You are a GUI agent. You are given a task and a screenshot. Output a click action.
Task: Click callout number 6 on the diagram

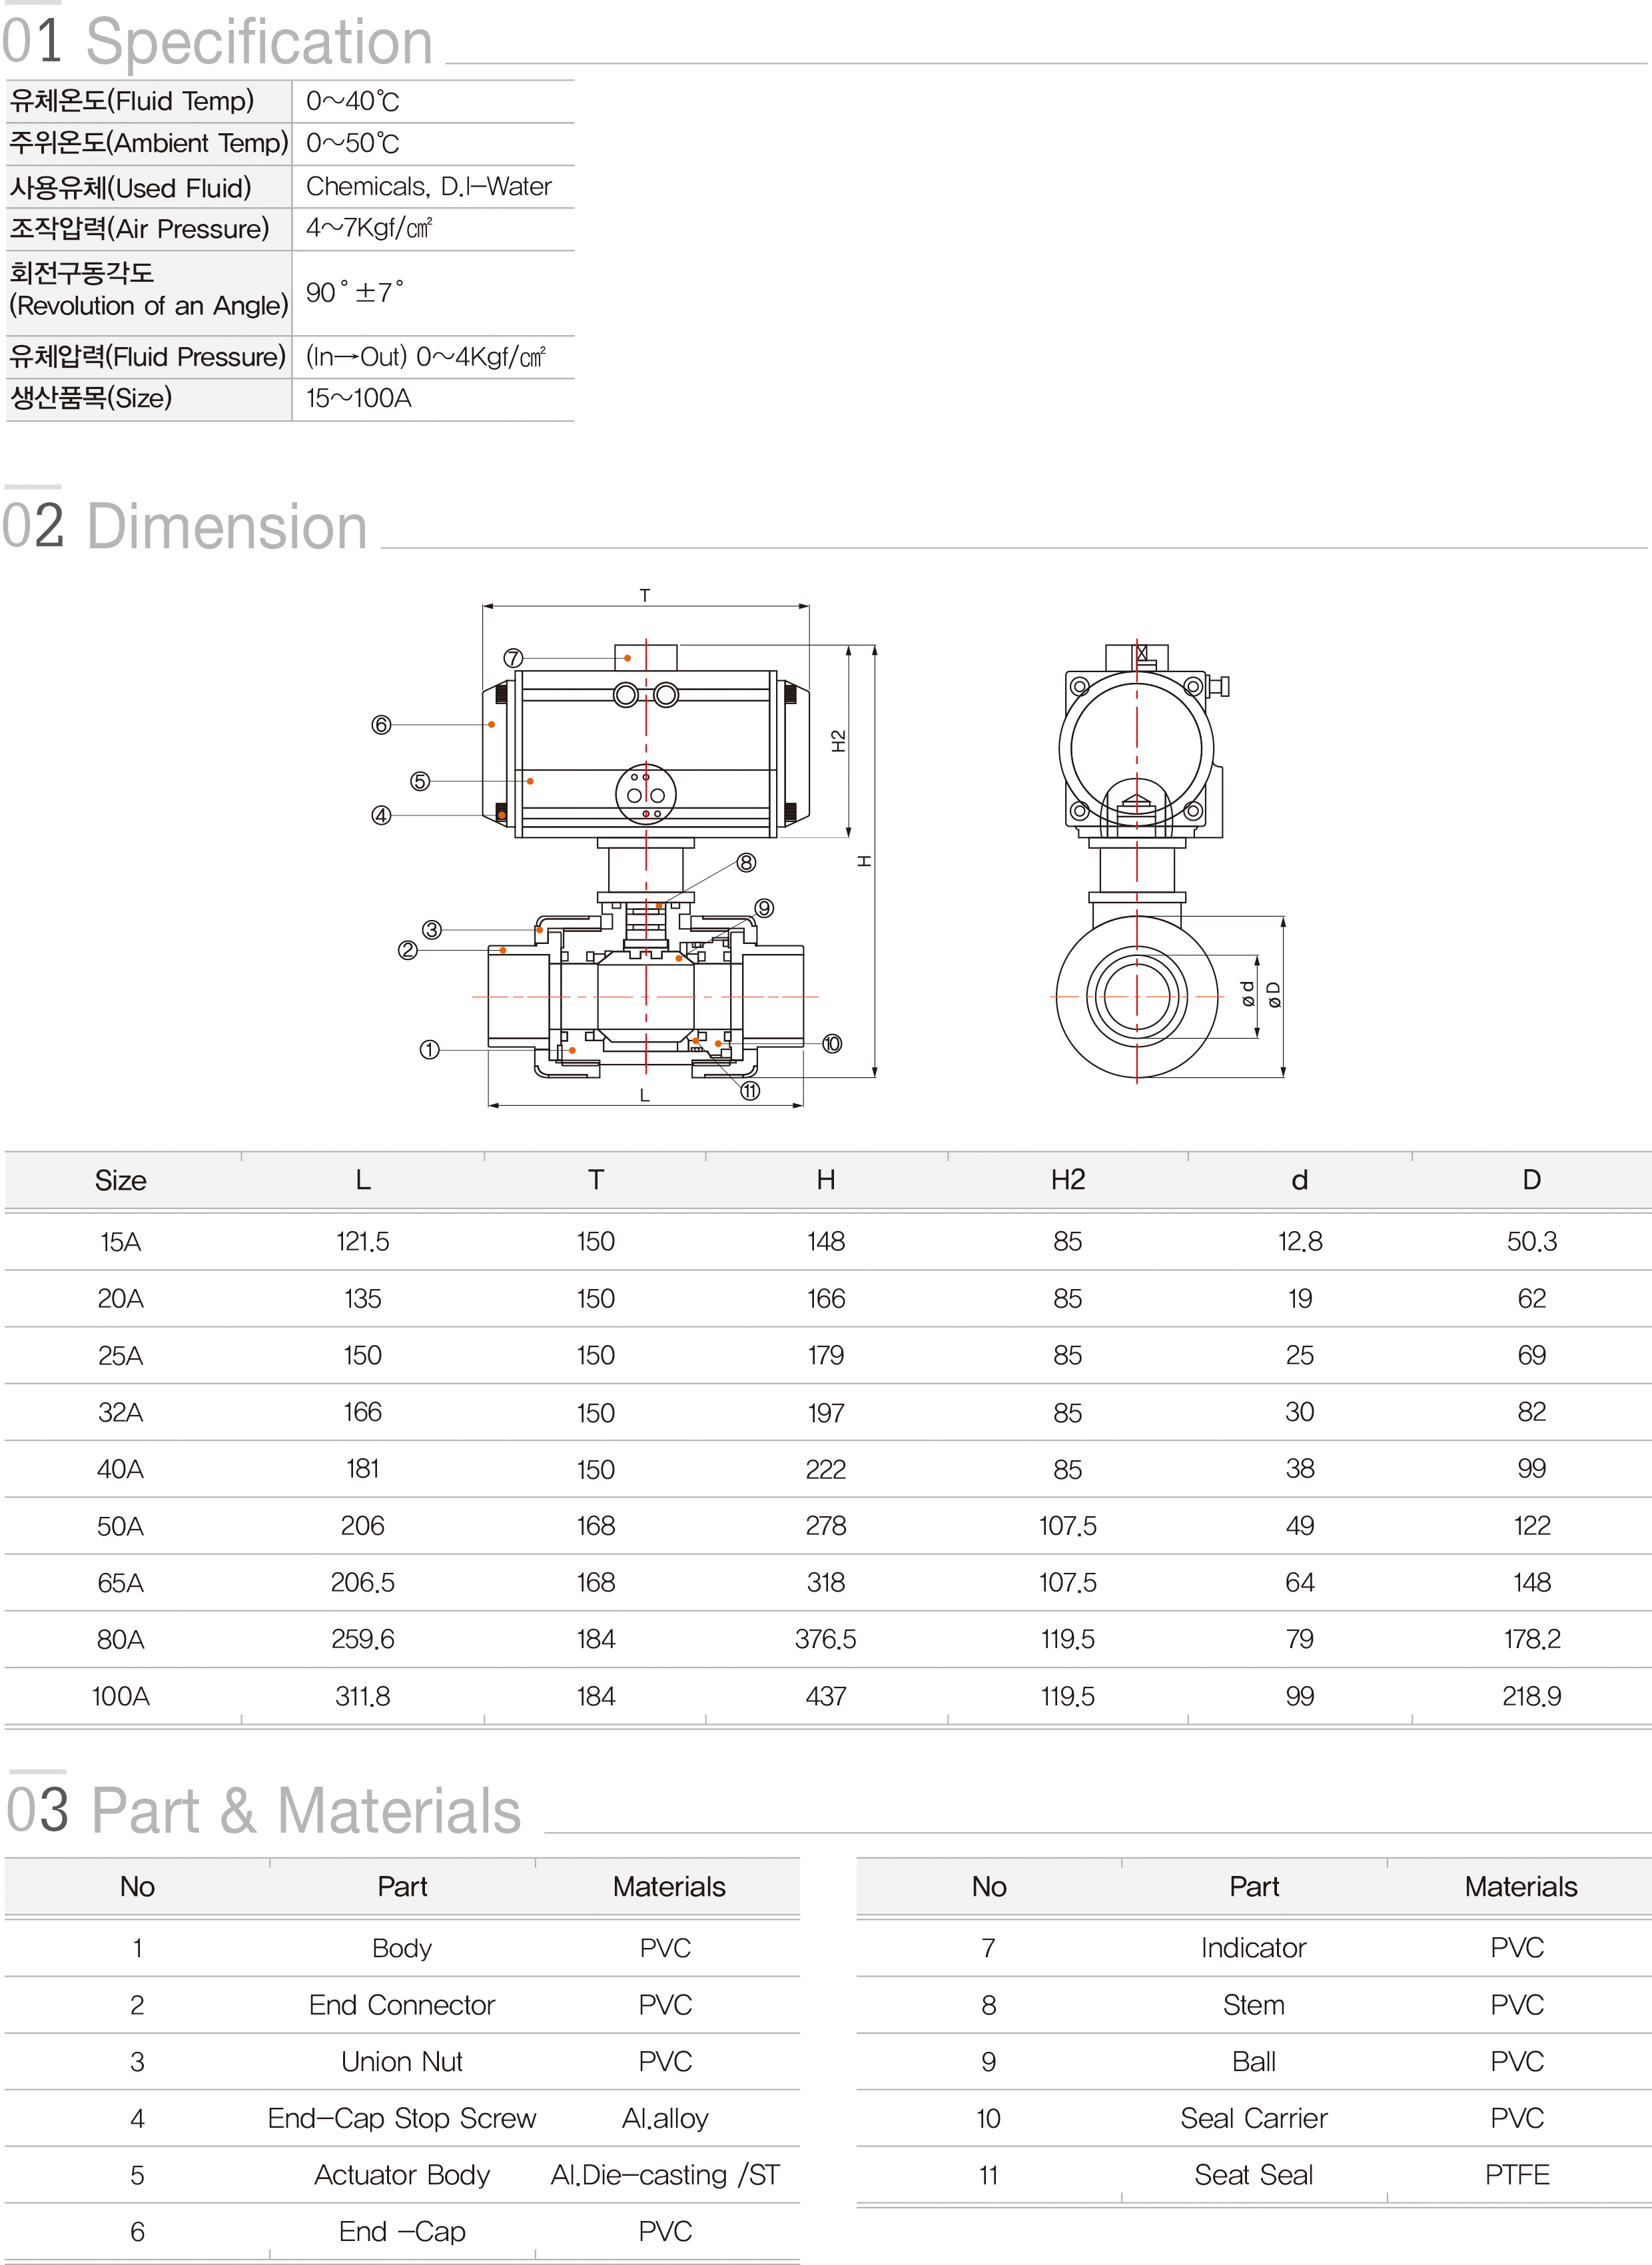pyautogui.click(x=381, y=724)
